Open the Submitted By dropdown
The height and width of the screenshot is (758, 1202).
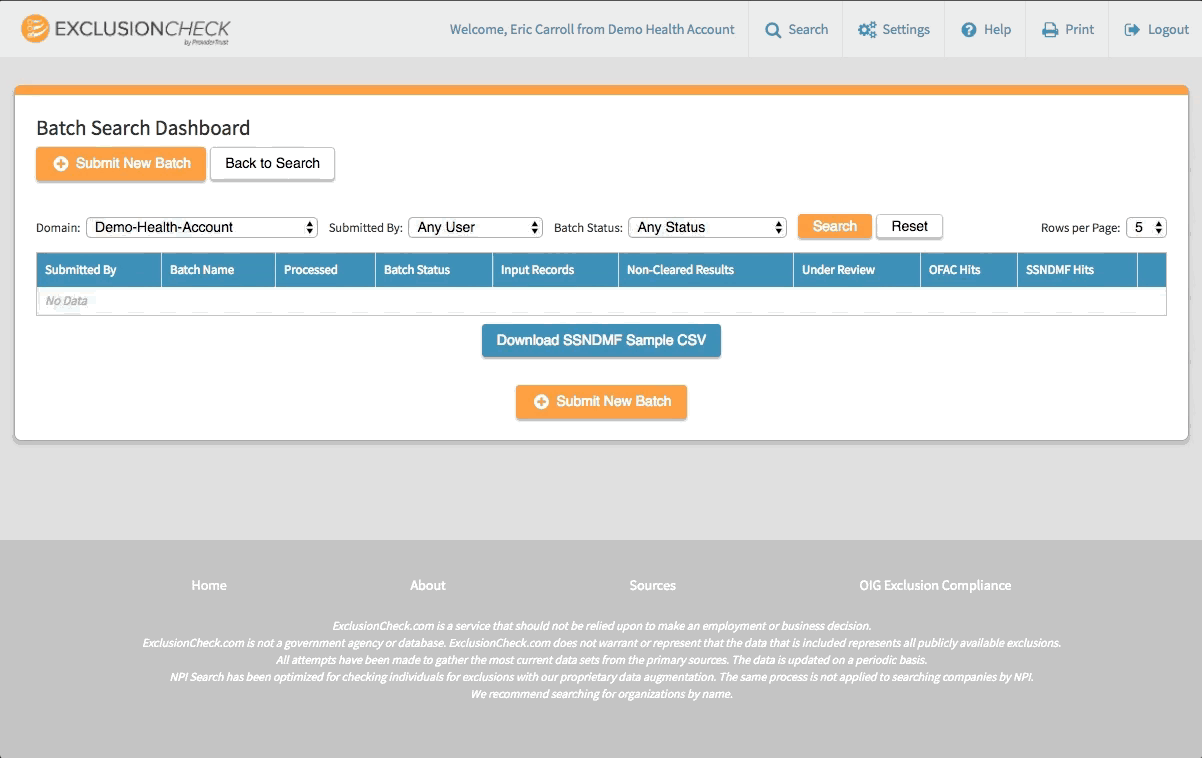[476, 228]
